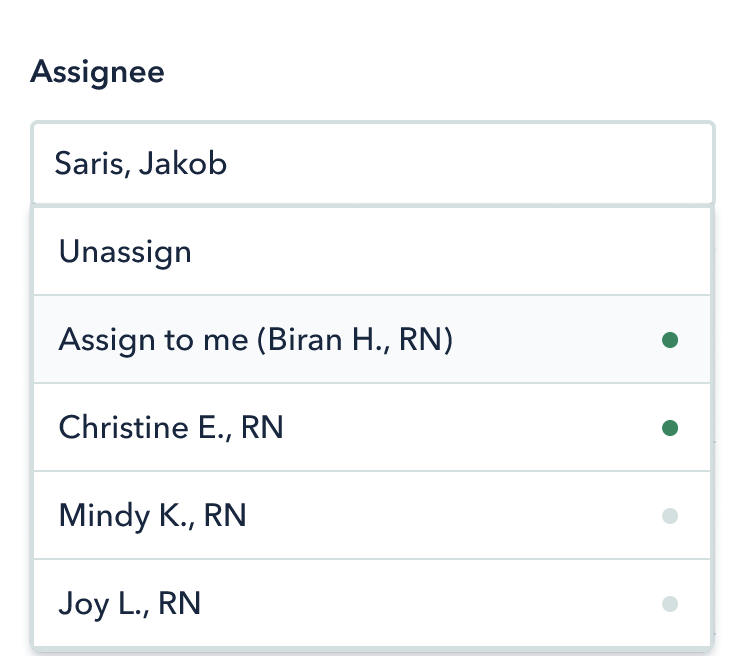Click "(Biran H., RN)" in the highlighted row
Image resolution: width=748 pixels, height=656 pixels.
(356, 341)
